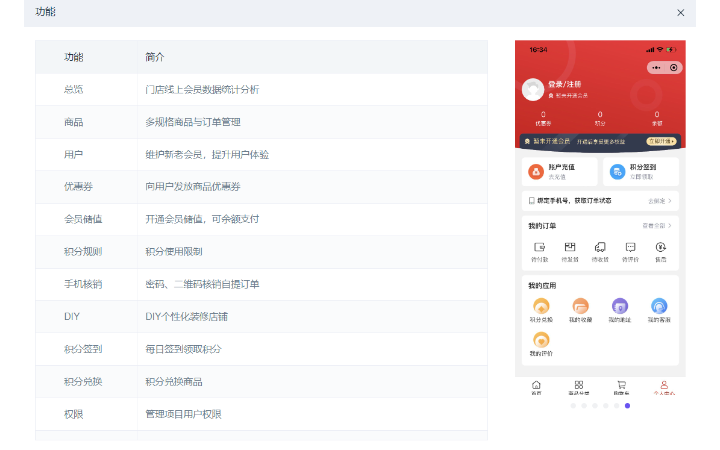Image resolution: width=720 pixels, height=450 pixels.
Task: Click 积分兑换商品 description
Action: (x=174, y=382)
